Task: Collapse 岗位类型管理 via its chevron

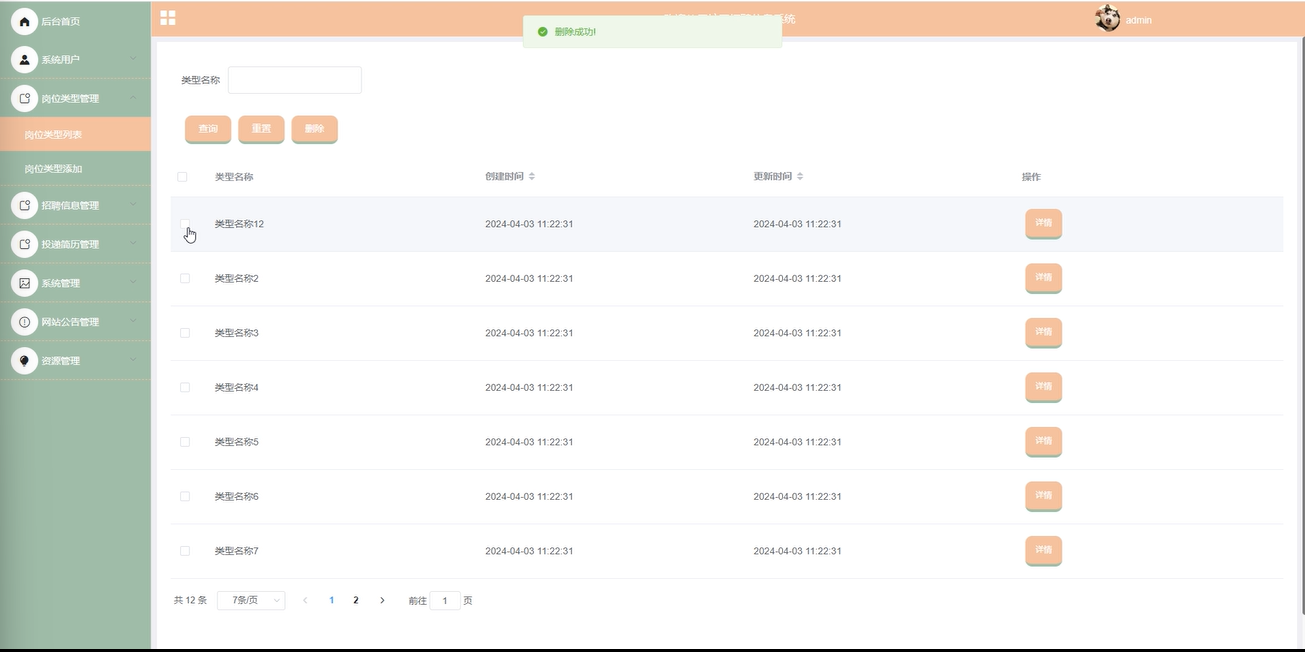Action: [133, 98]
